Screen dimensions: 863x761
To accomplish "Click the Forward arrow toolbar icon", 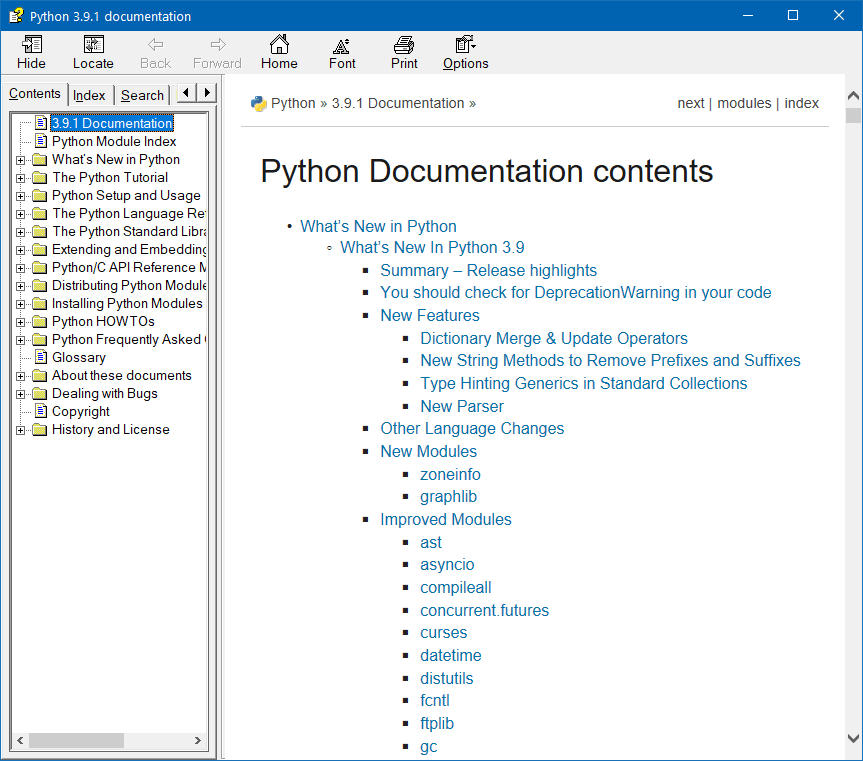I will coord(218,44).
